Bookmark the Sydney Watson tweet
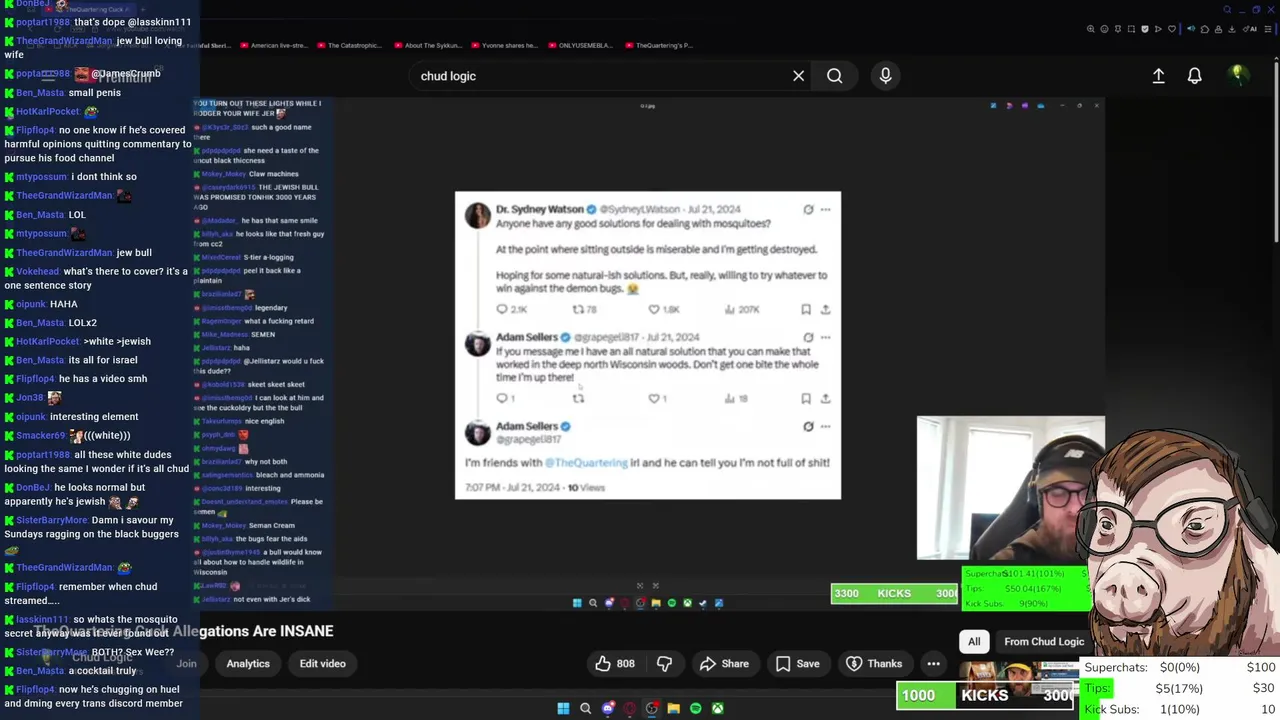This screenshot has height=720, width=1280. (x=806, y=310)
